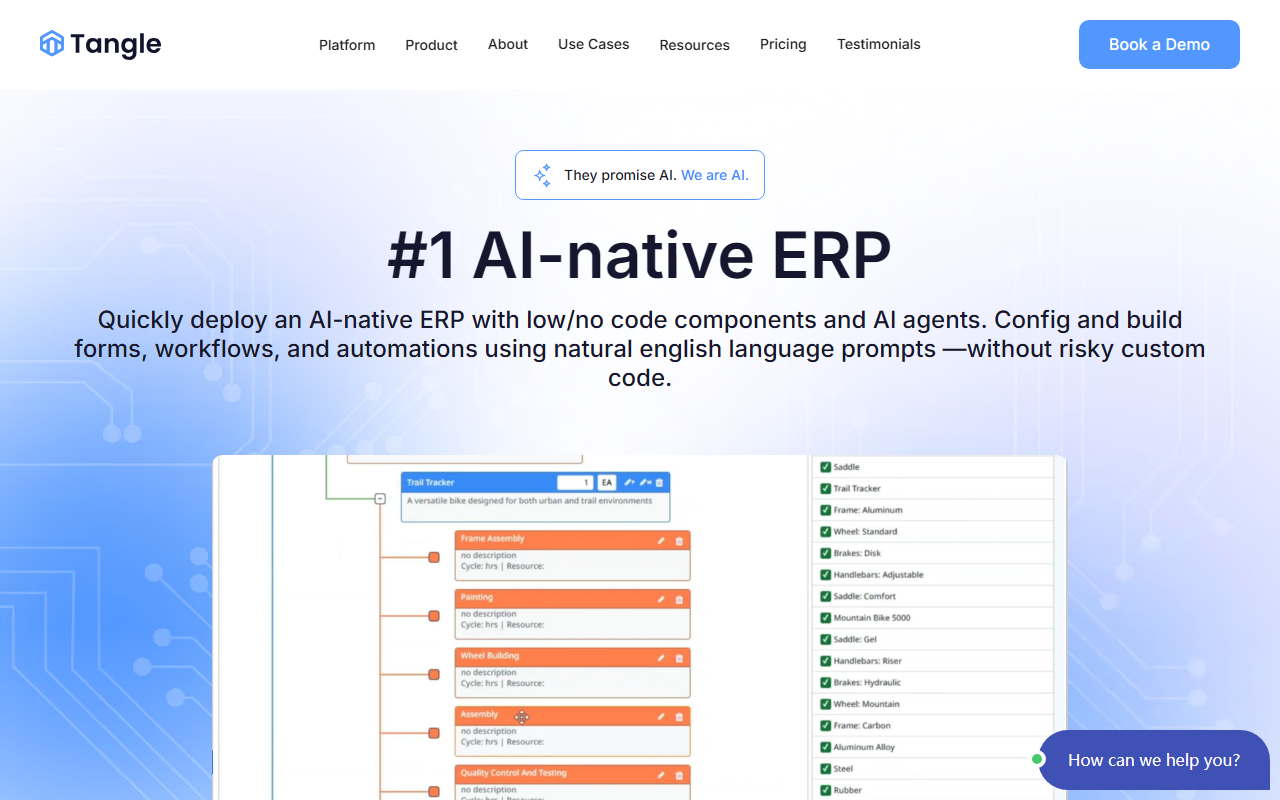Image resolution: width=1280 pixels, height=800 pixels.
Task: Click the orange square handle beside Wheel Building
Action: tap(434, 675)
